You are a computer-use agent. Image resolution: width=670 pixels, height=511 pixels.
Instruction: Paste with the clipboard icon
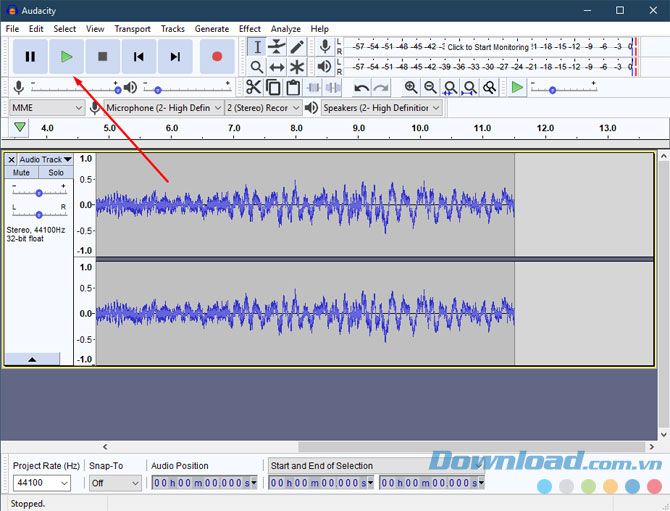(x=293, y=88)
